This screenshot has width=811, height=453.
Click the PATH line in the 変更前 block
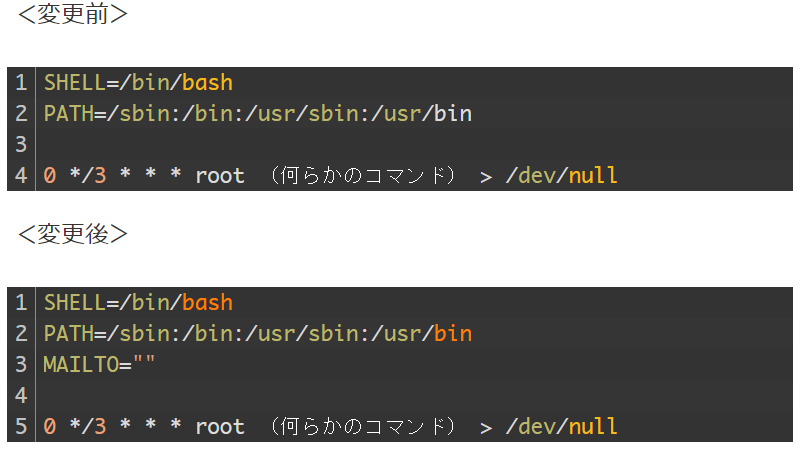(257, 114)
